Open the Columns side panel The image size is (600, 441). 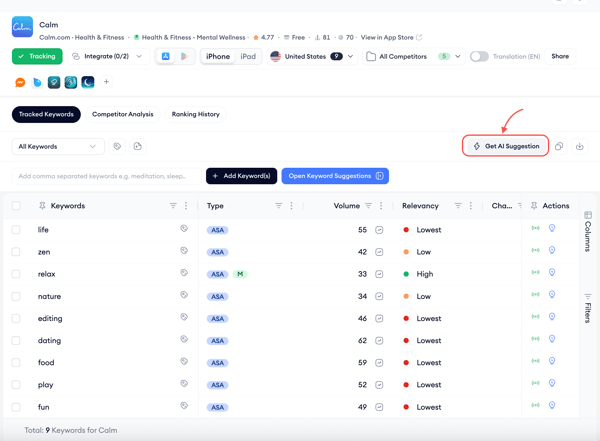click(x=588, y=231)
